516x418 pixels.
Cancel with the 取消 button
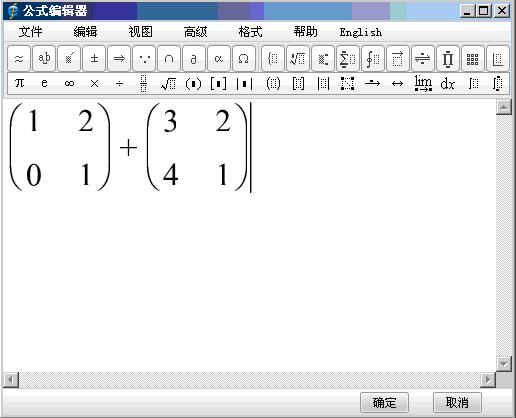click(457, 403)
